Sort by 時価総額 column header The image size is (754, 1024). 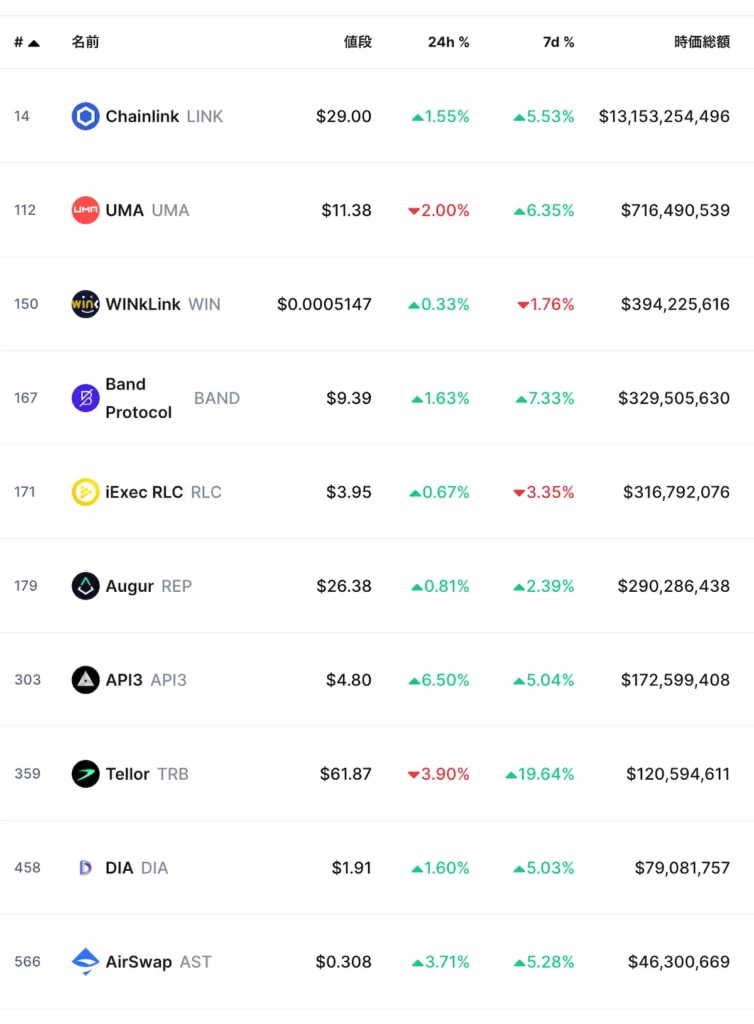(702, 43)
